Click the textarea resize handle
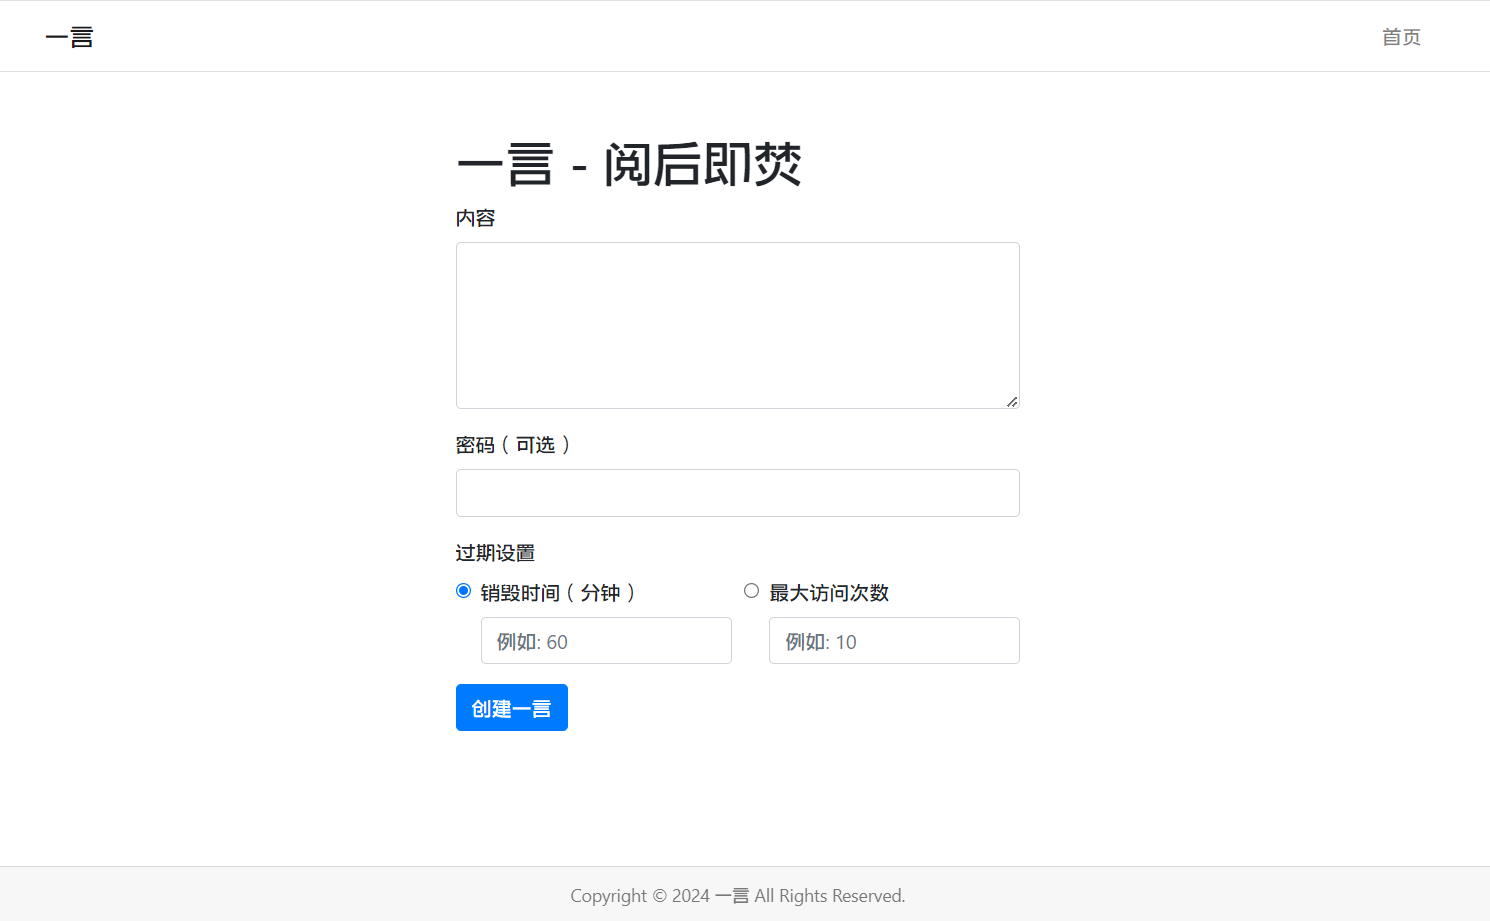1490x921 pixels. (x=1013, y=402)
